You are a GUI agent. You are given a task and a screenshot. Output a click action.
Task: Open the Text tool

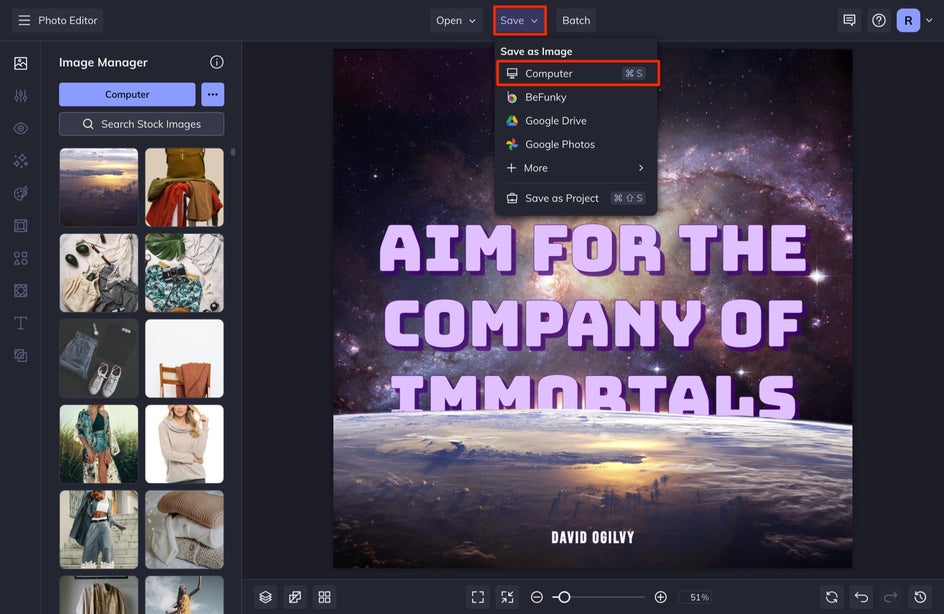tap(20, 323)
